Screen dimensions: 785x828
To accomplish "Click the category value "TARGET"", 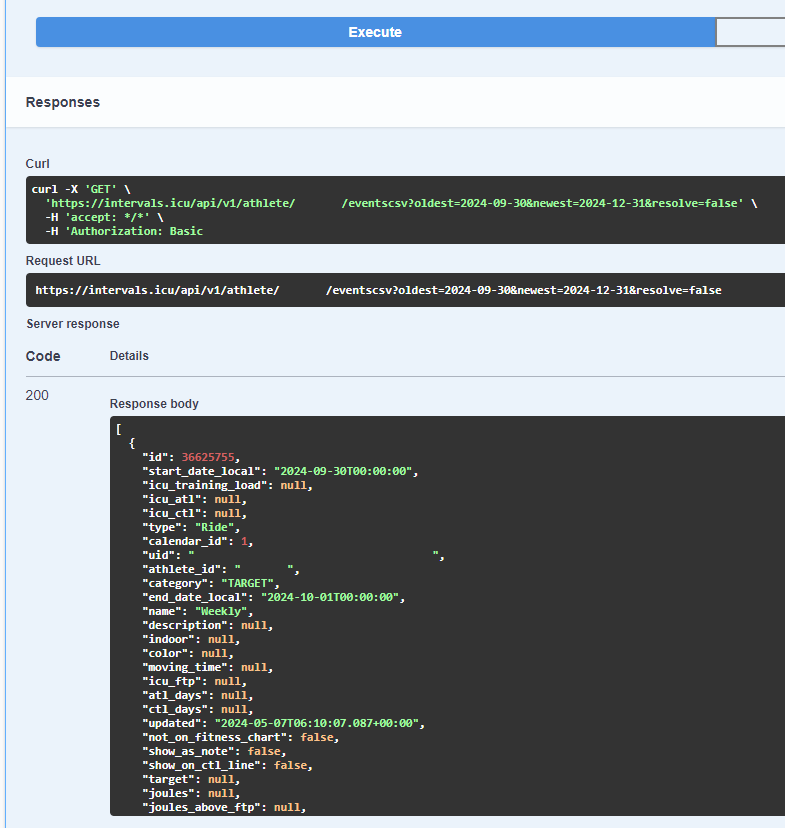I will pyautogui.click(x=247, y=583).
